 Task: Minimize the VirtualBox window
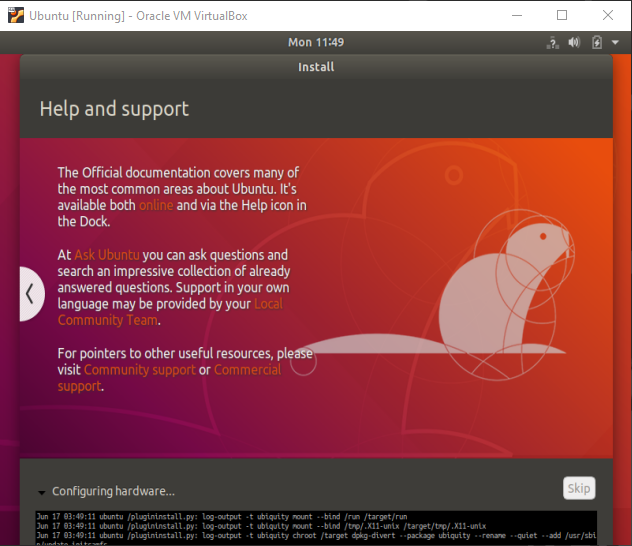(x=517, y=15)
